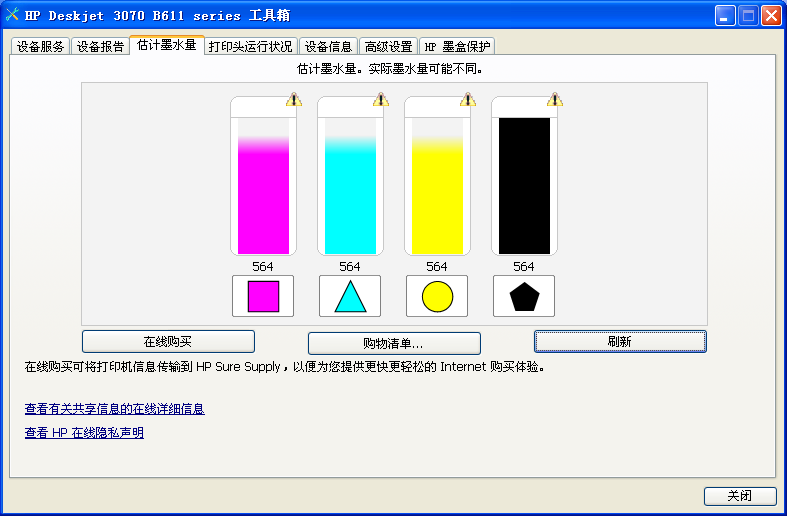Click the magenta cartridge warning icon

294,99
